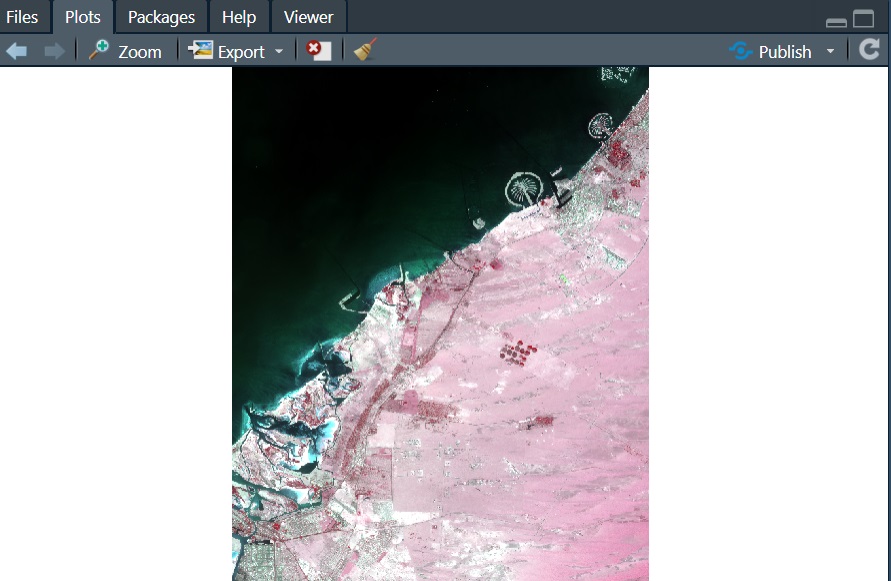Switch to the Files tab
This screenshot has width=891, height=581.
22,17
